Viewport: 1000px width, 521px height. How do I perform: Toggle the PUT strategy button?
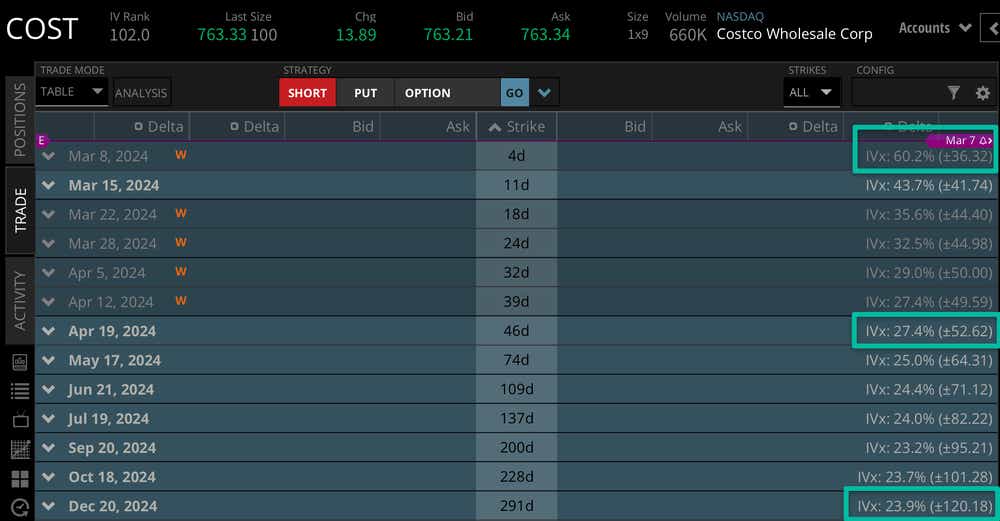(365, 93)
